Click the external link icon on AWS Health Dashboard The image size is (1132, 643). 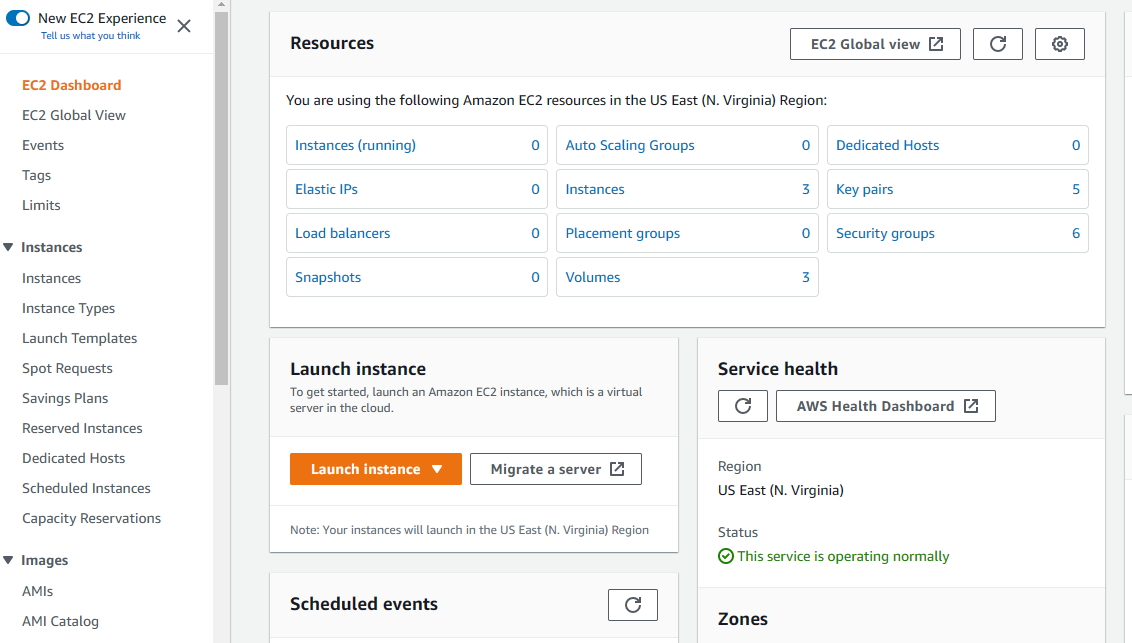tap(971, 406)
